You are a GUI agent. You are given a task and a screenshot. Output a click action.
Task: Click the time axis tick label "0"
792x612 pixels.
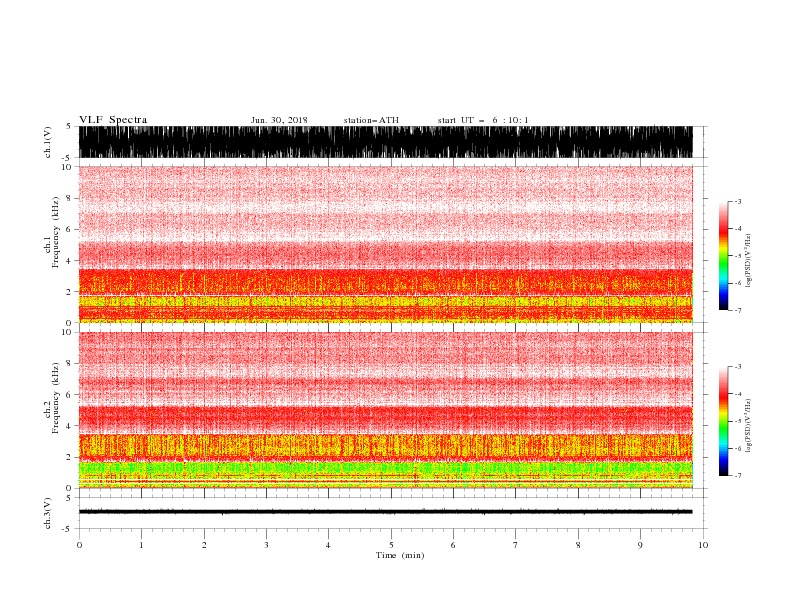point(79,545)
